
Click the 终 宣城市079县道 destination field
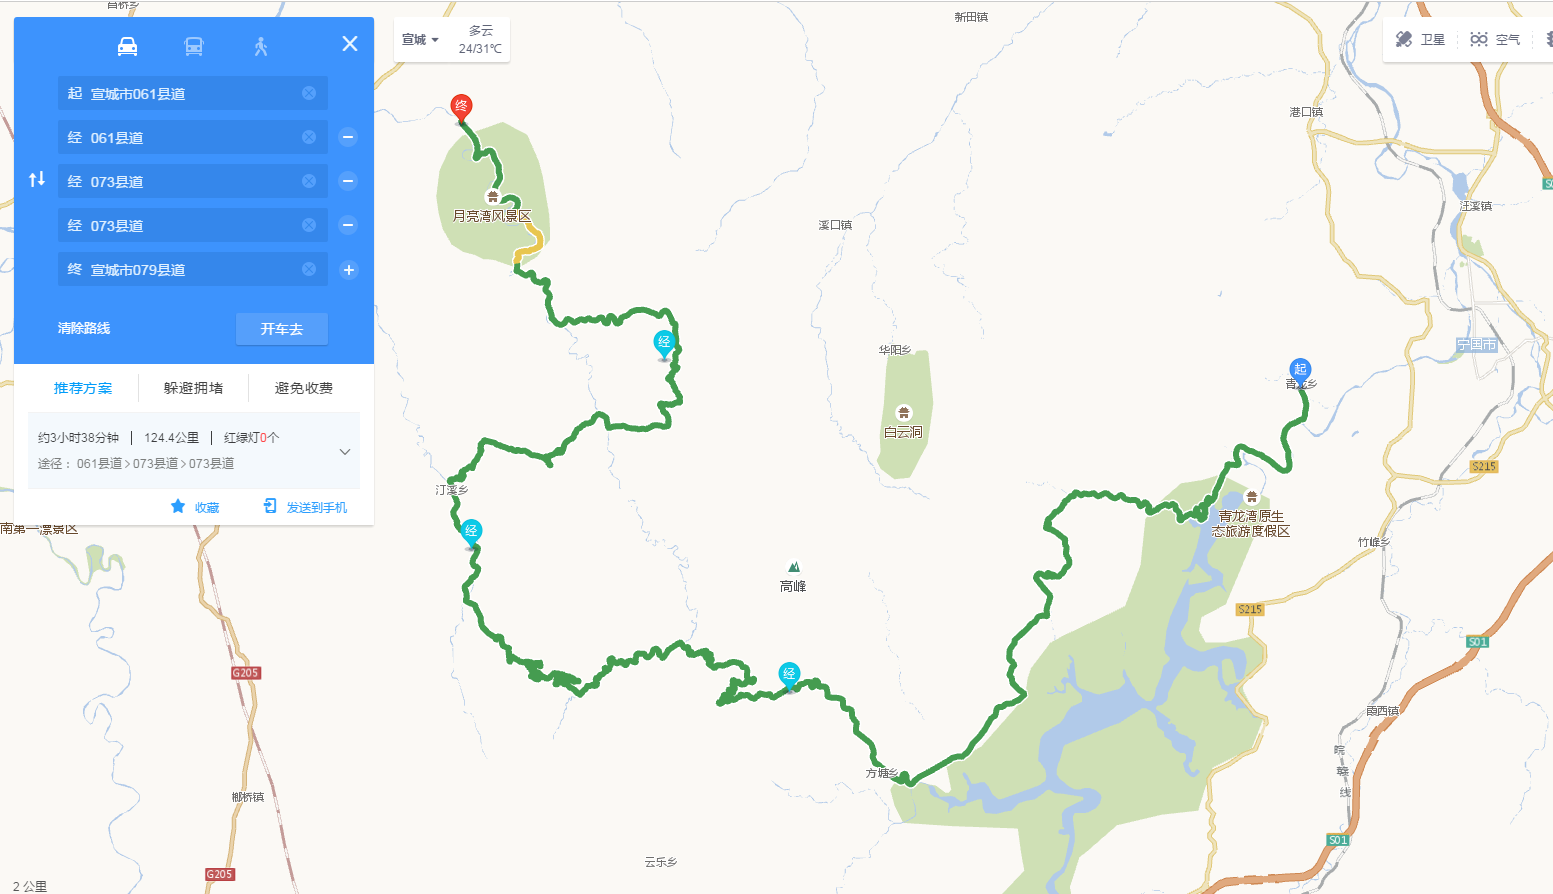tap(193, 269)
